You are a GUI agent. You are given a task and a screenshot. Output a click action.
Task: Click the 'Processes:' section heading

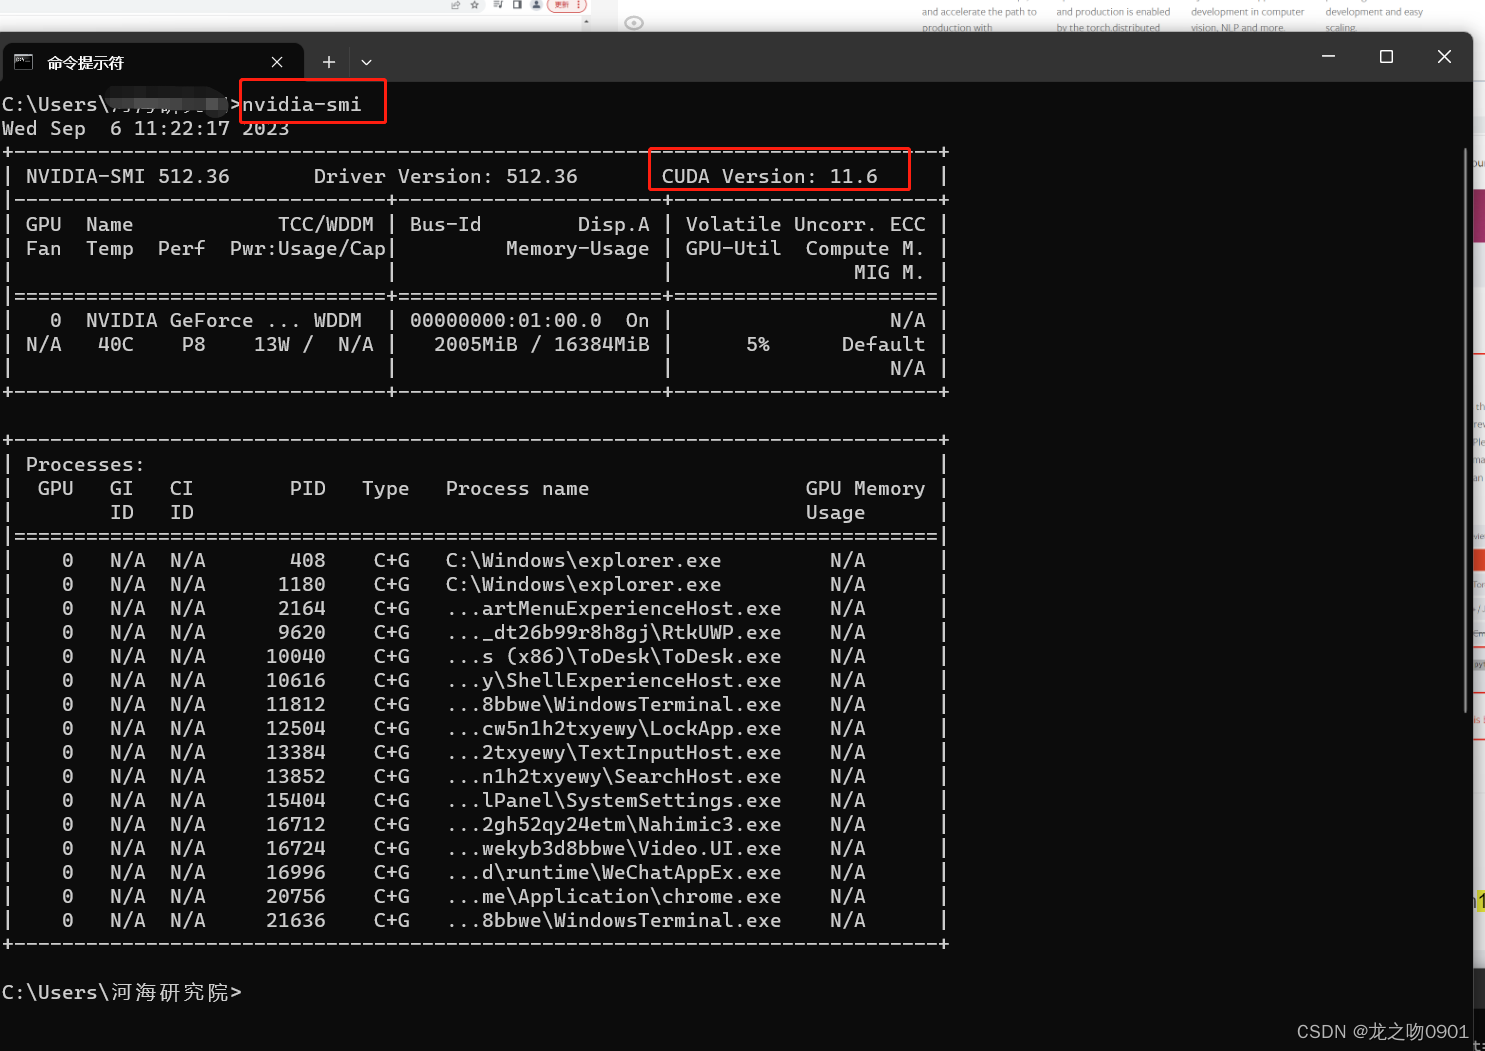click(x=85, y=464)
